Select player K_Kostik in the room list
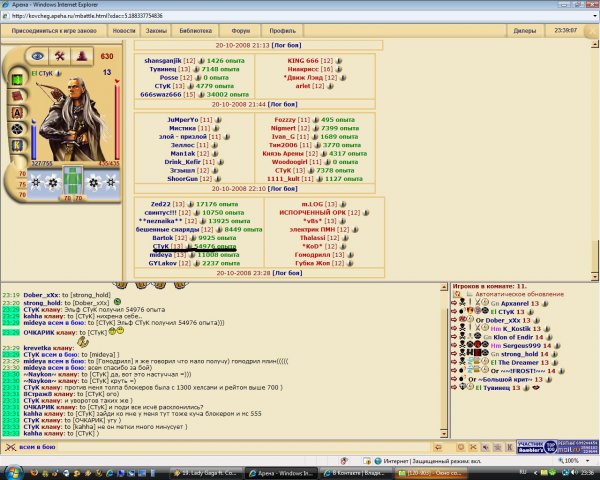The image size is (600, 480). pyautogui.click(x=516, y=329)
